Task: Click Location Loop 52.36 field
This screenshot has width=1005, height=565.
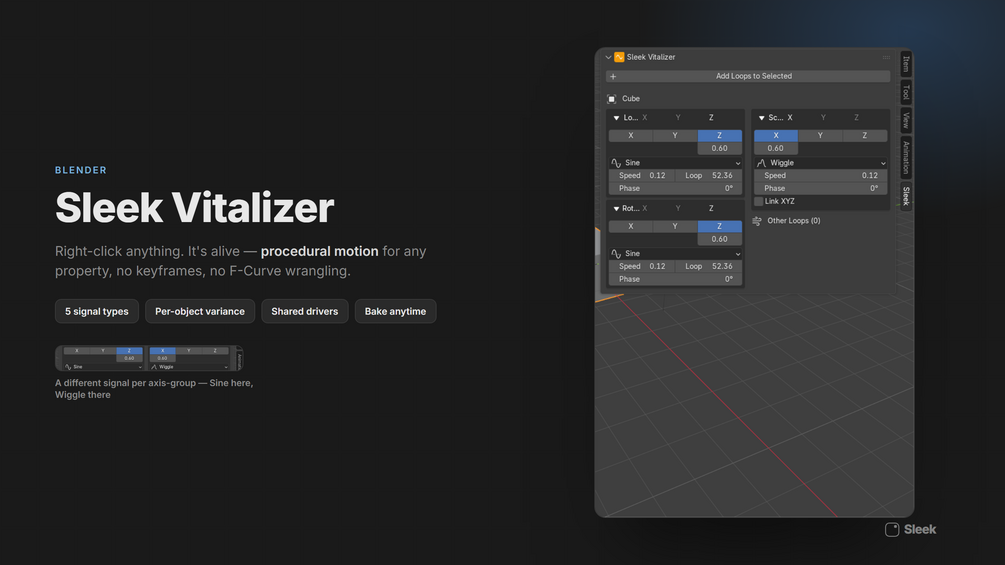Action: pos(709,176)
